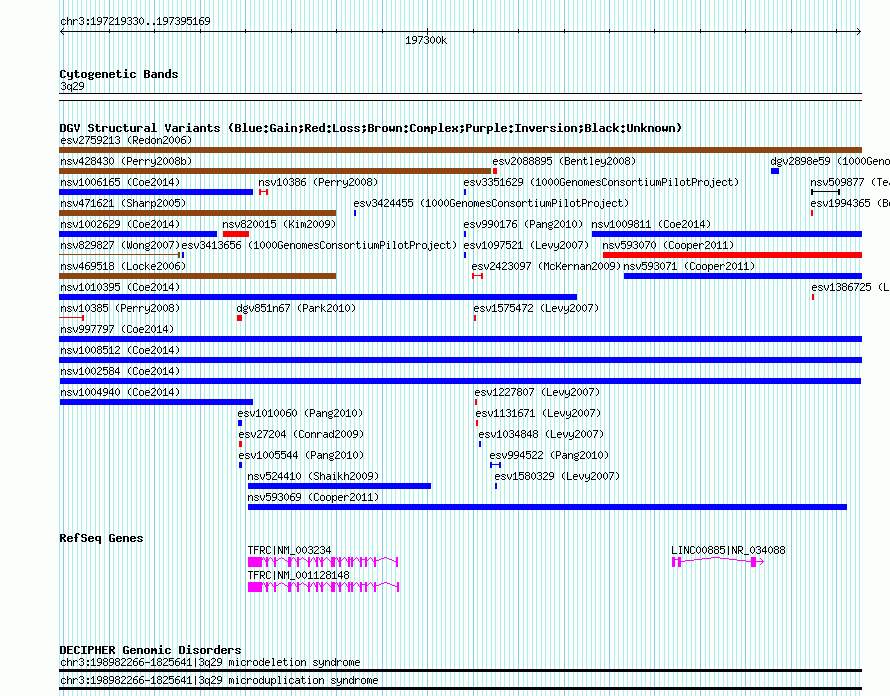Open nsv829827 (Wong2007) variant
Image resolution: width=890 pixels, height=696 pixels.
click(120, 245)
